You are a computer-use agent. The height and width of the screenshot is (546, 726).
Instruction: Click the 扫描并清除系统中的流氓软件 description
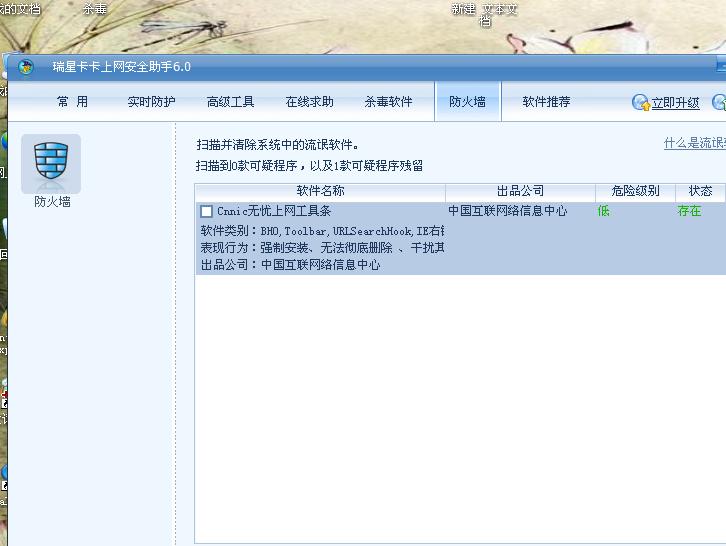coord(278,145)
